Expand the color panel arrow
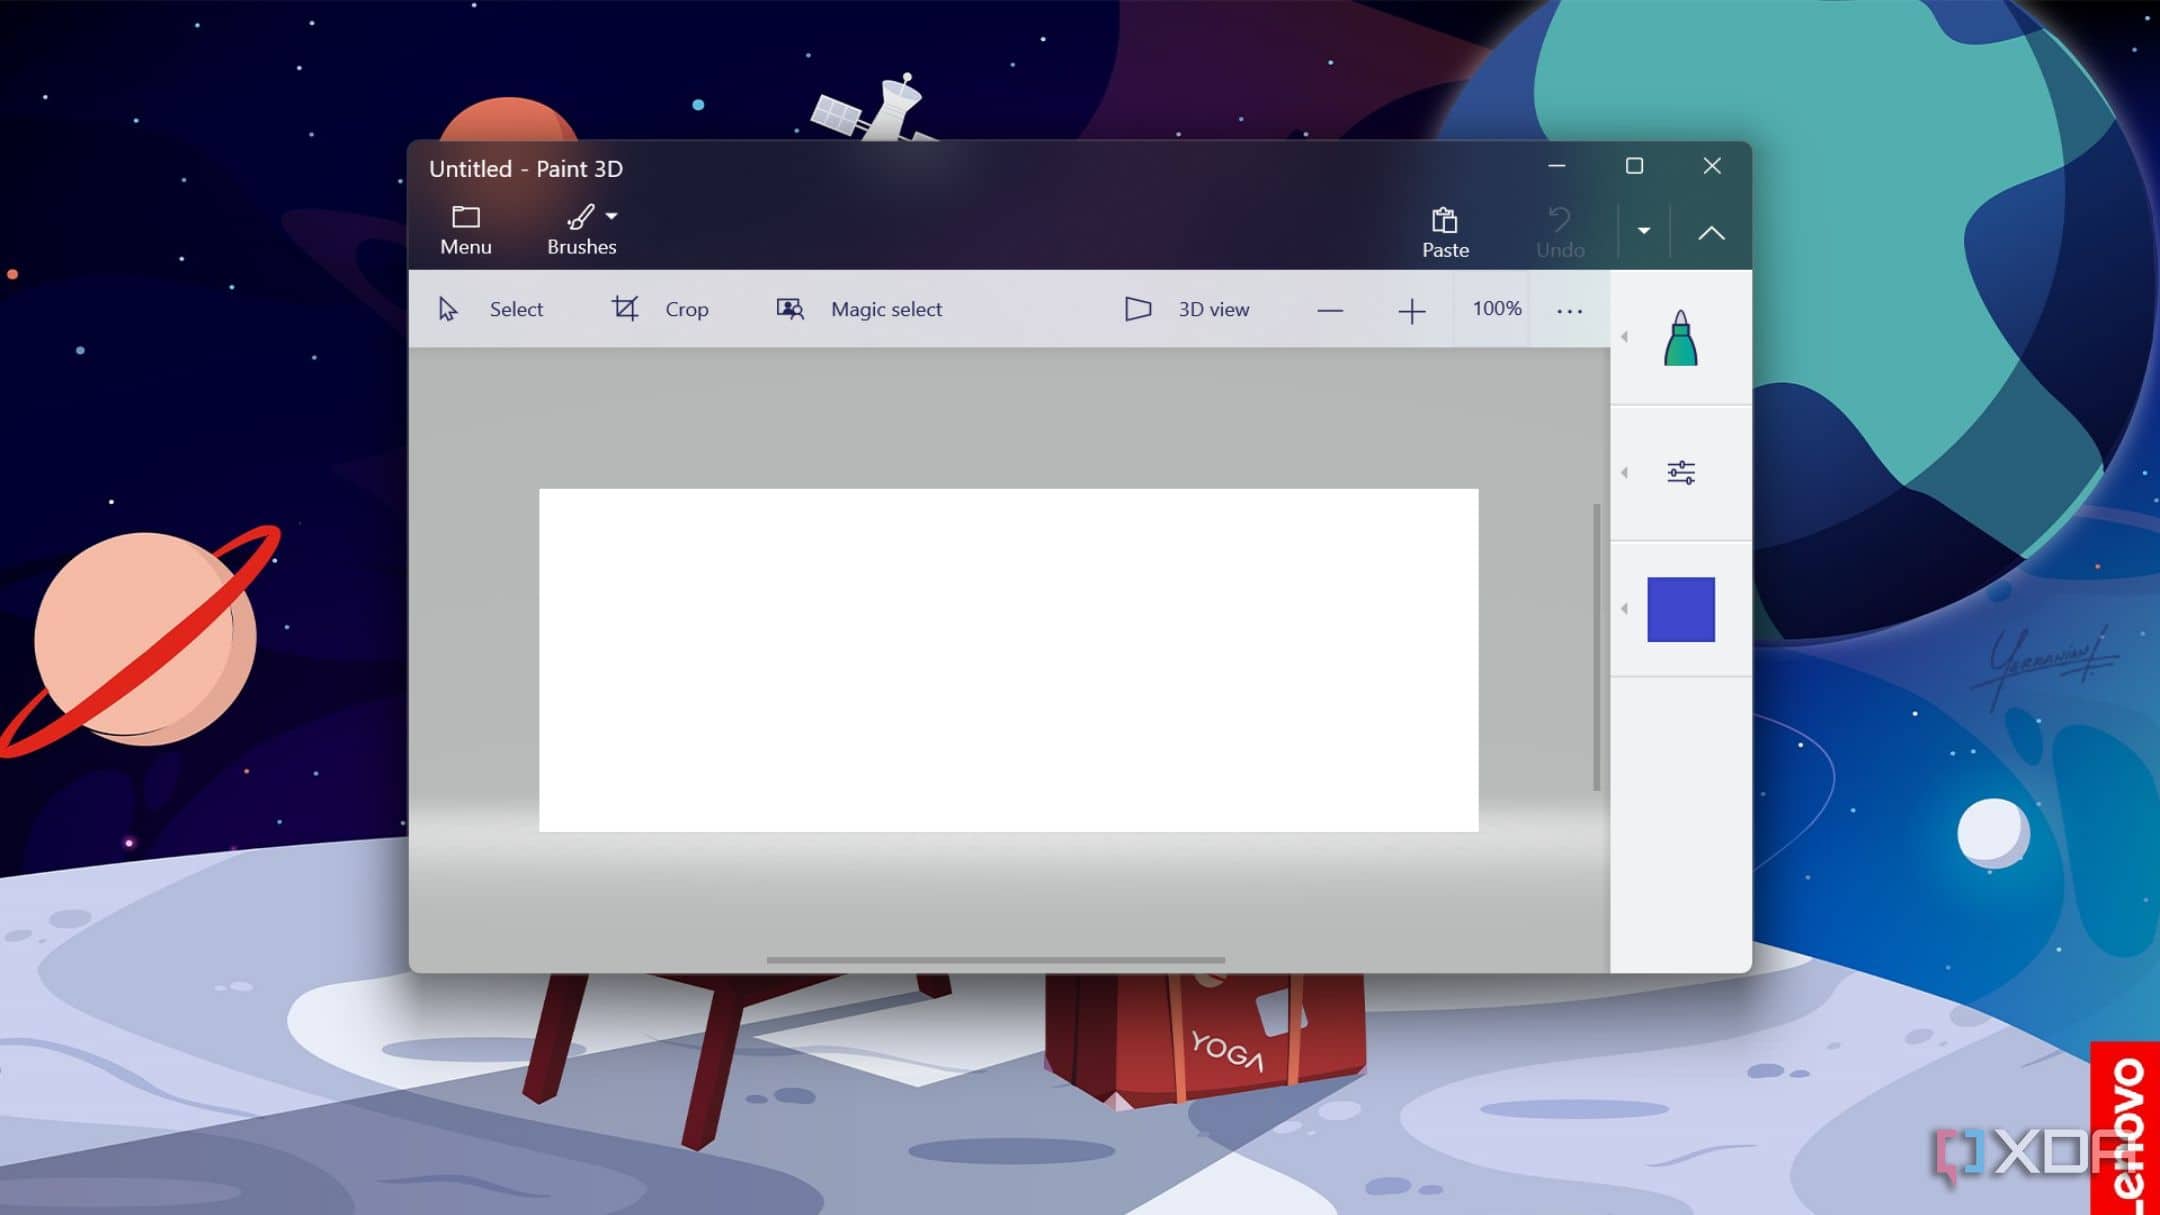Image resolution: width=2160 pixels, height=1215 pixels. point(1624,609)
